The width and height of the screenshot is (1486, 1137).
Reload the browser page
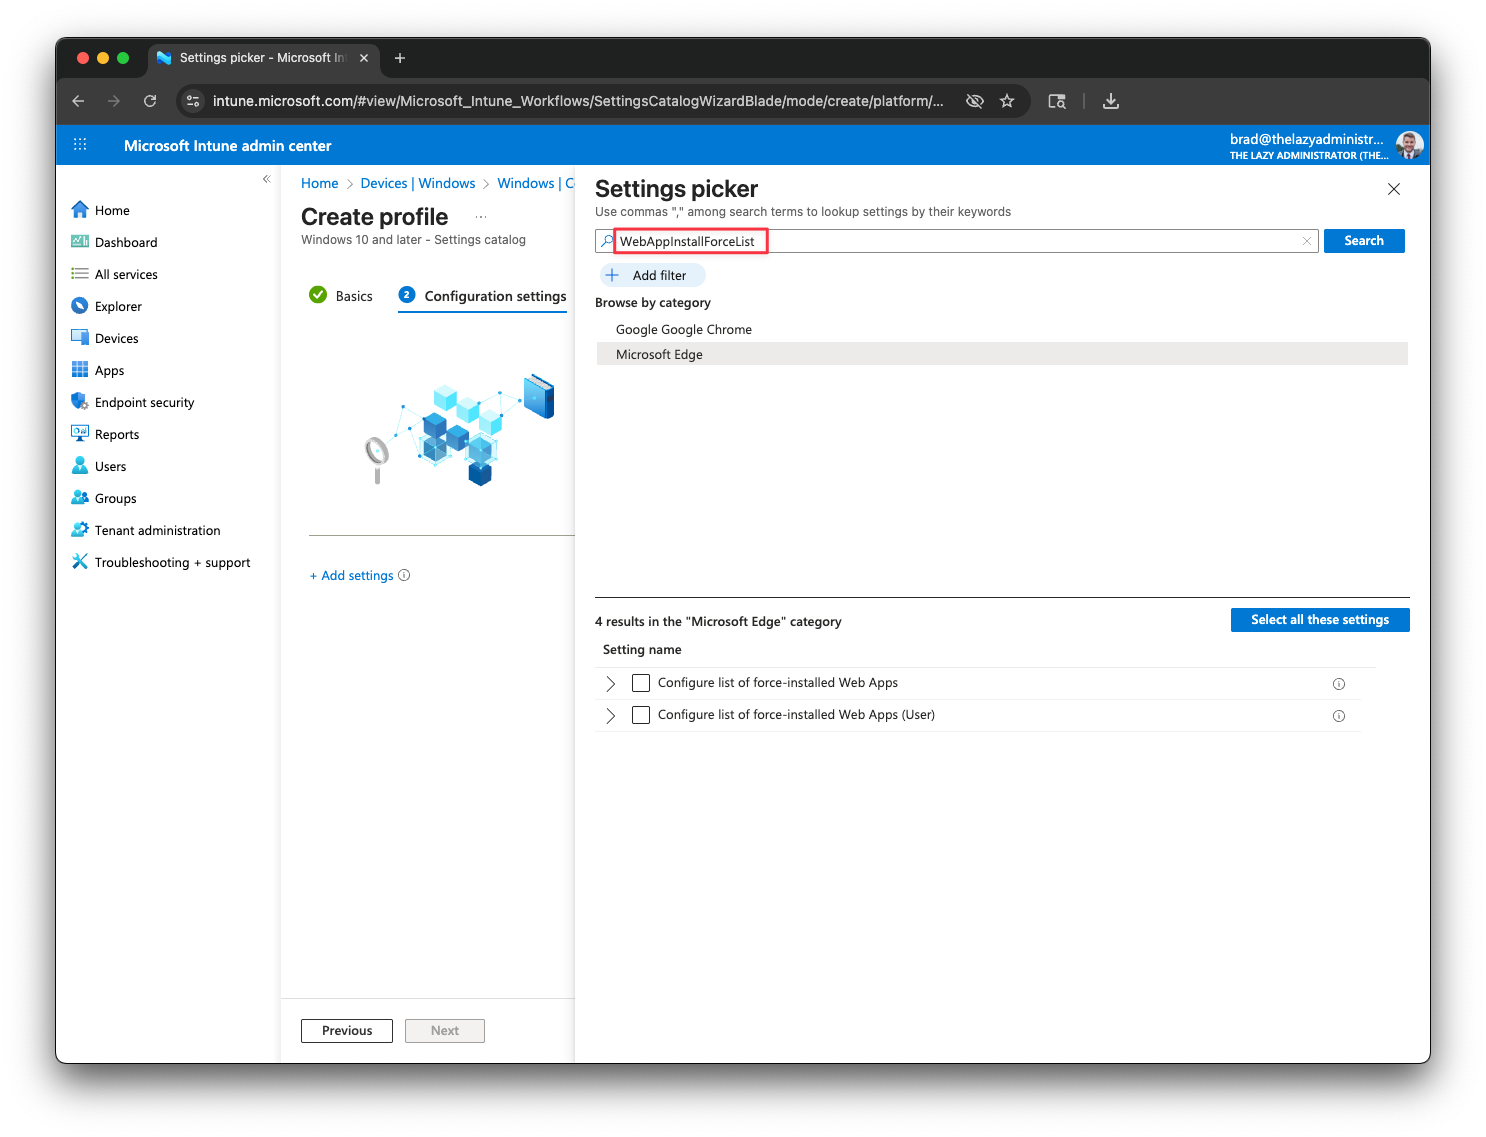click(150, 101)
